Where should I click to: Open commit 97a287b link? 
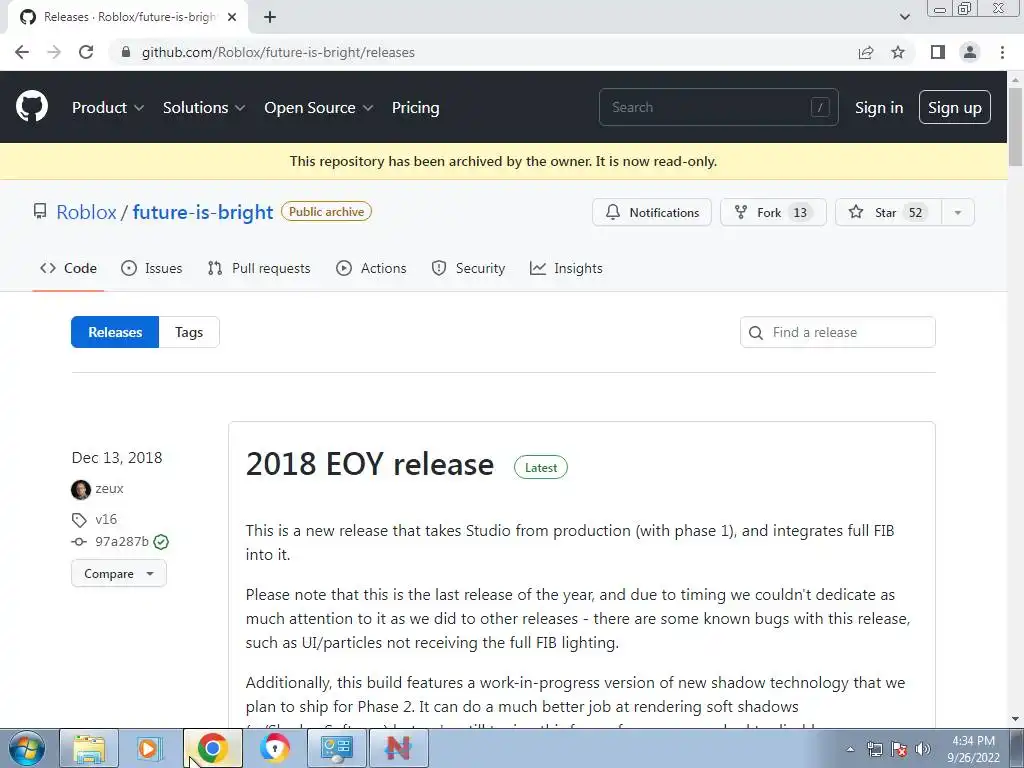pos(121,541)
